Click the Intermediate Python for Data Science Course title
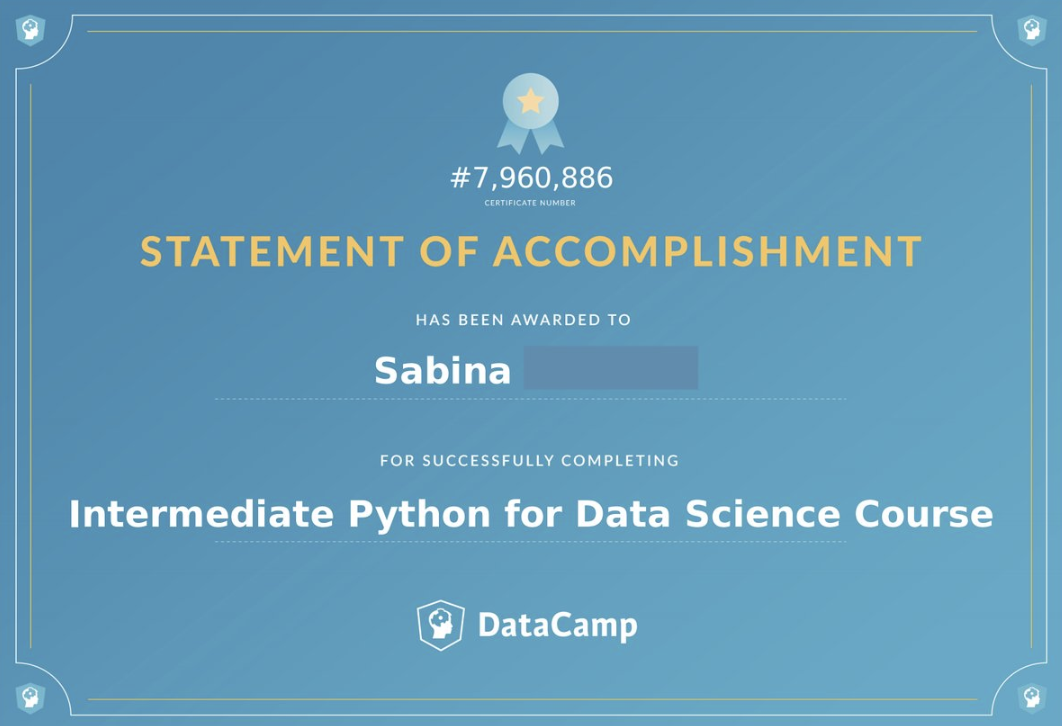 531,515
